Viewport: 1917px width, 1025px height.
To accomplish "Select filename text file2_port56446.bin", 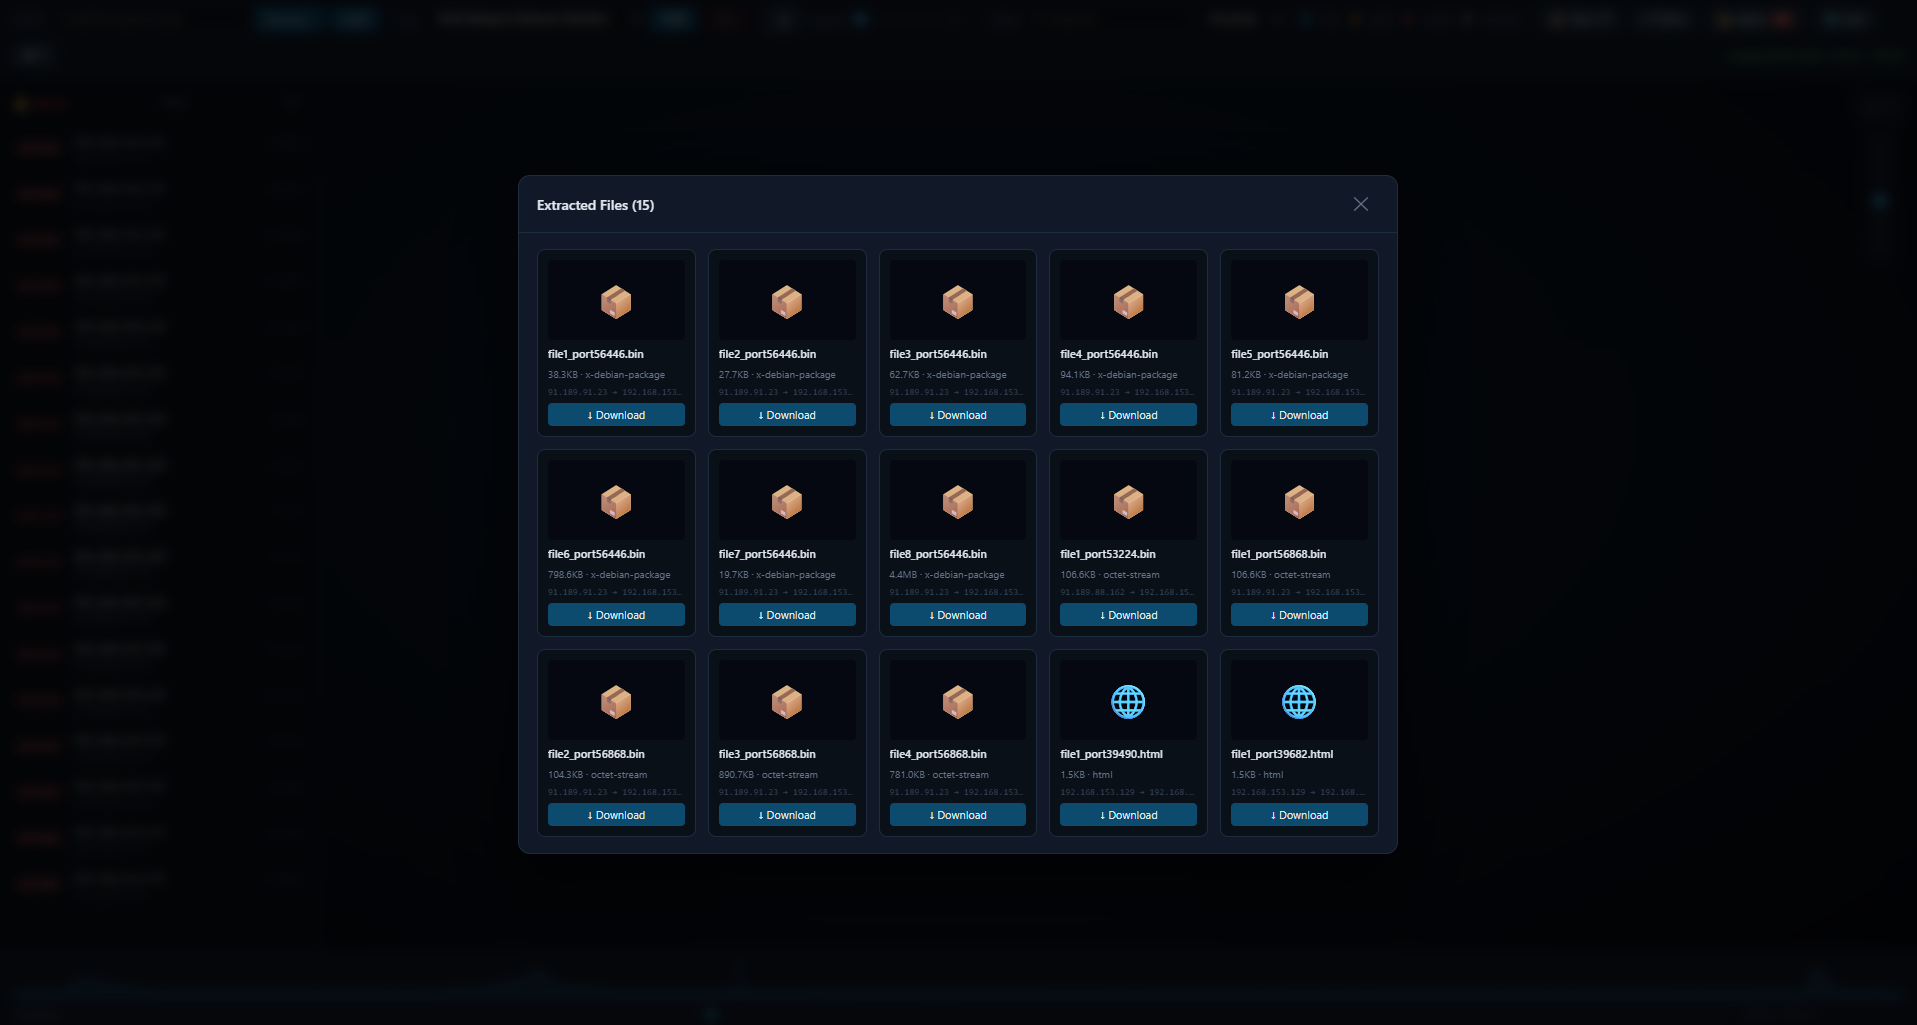I will click(x=767, y=354).
